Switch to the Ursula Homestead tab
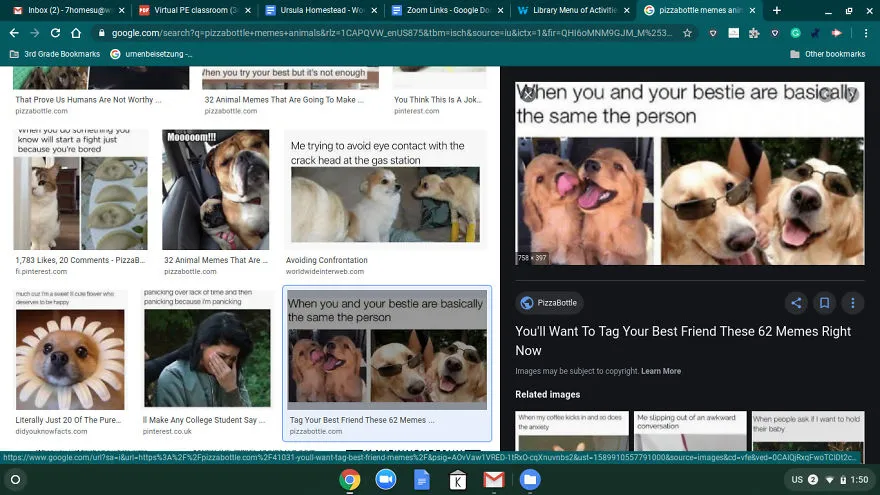 pos(321,10)
